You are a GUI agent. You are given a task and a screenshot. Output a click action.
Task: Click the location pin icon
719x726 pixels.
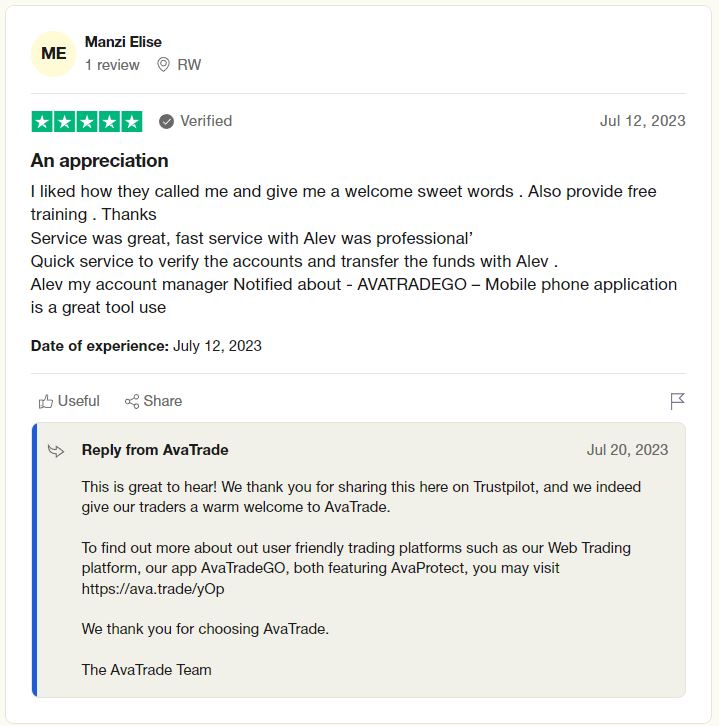point(163,65)
